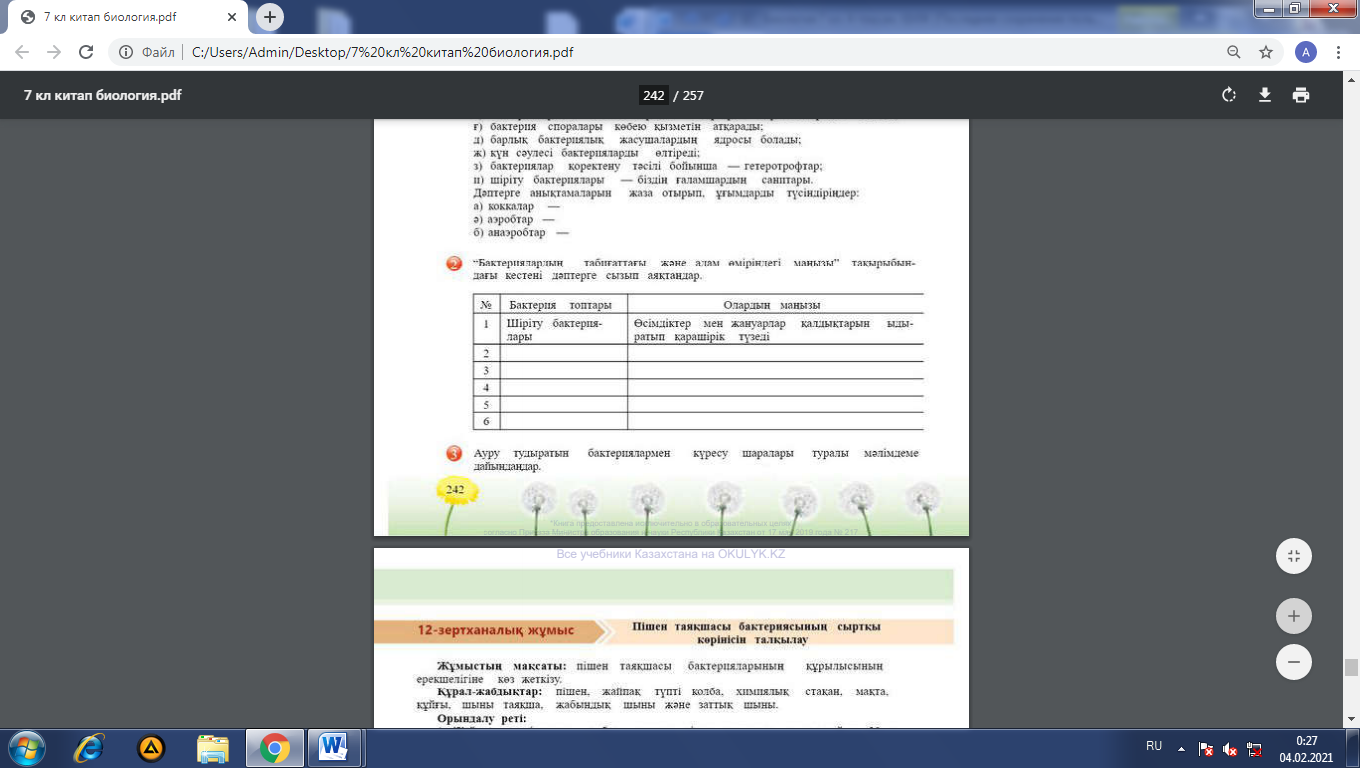Rotate the PDF page clockwise
The image size is (1360, 768).
(x=1229, y=95)
